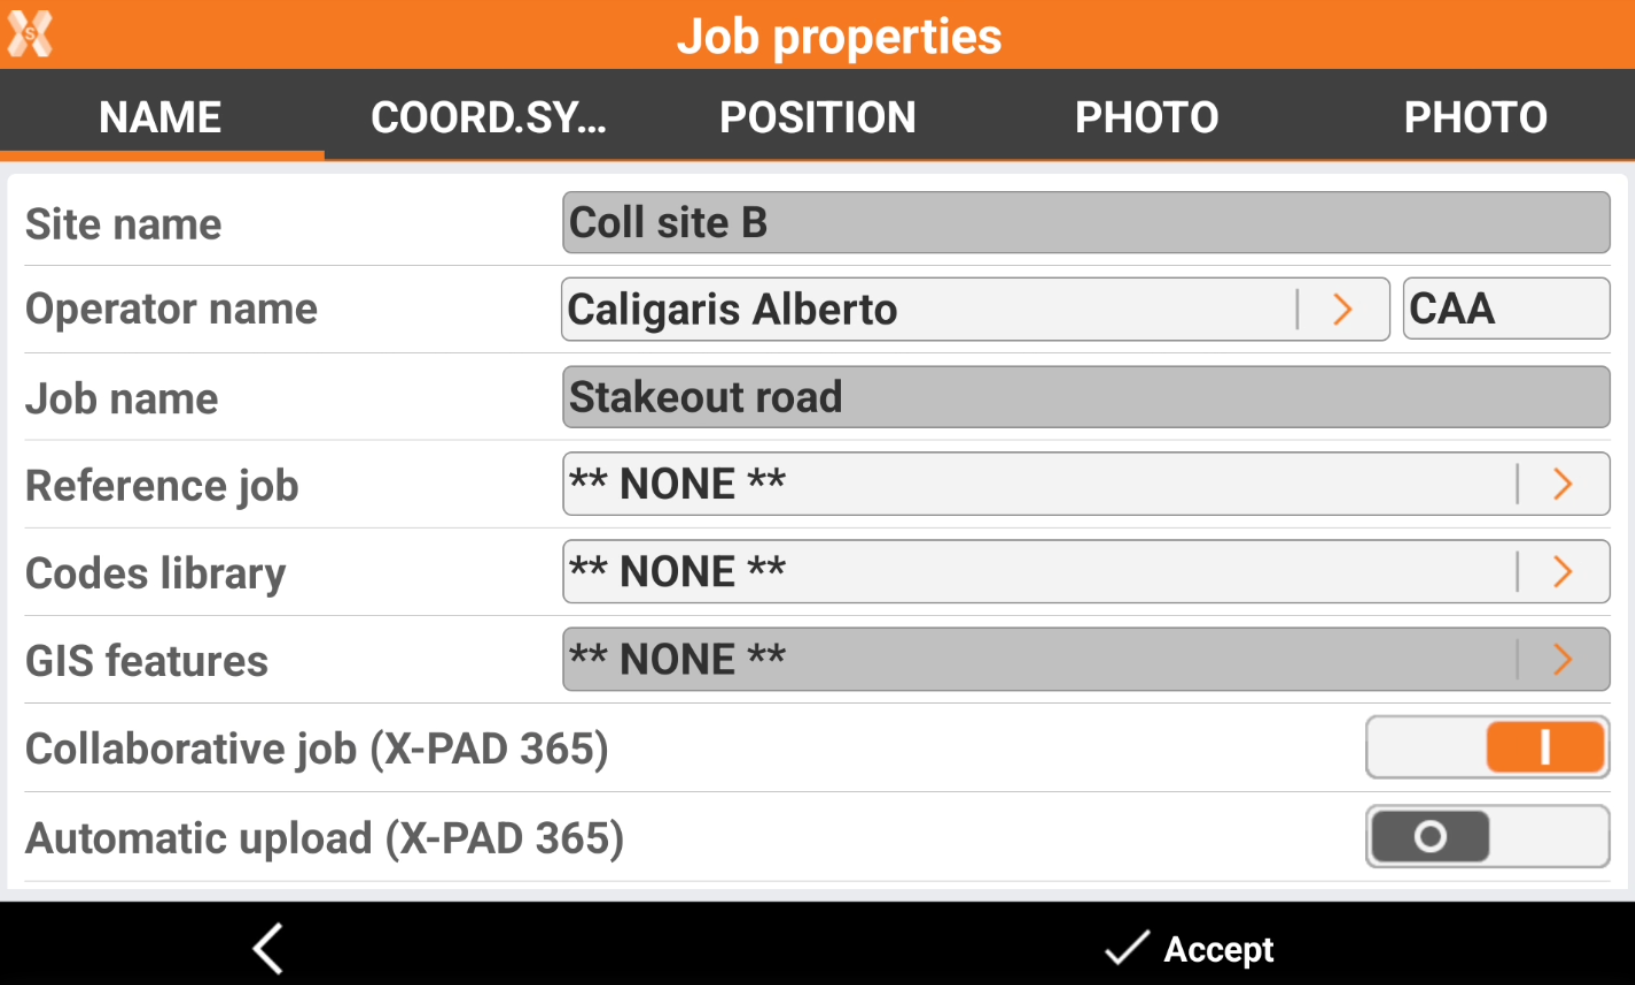Switch to the COORD.SY... tab
1635x985 pixels.
click(x=489, y=117)
